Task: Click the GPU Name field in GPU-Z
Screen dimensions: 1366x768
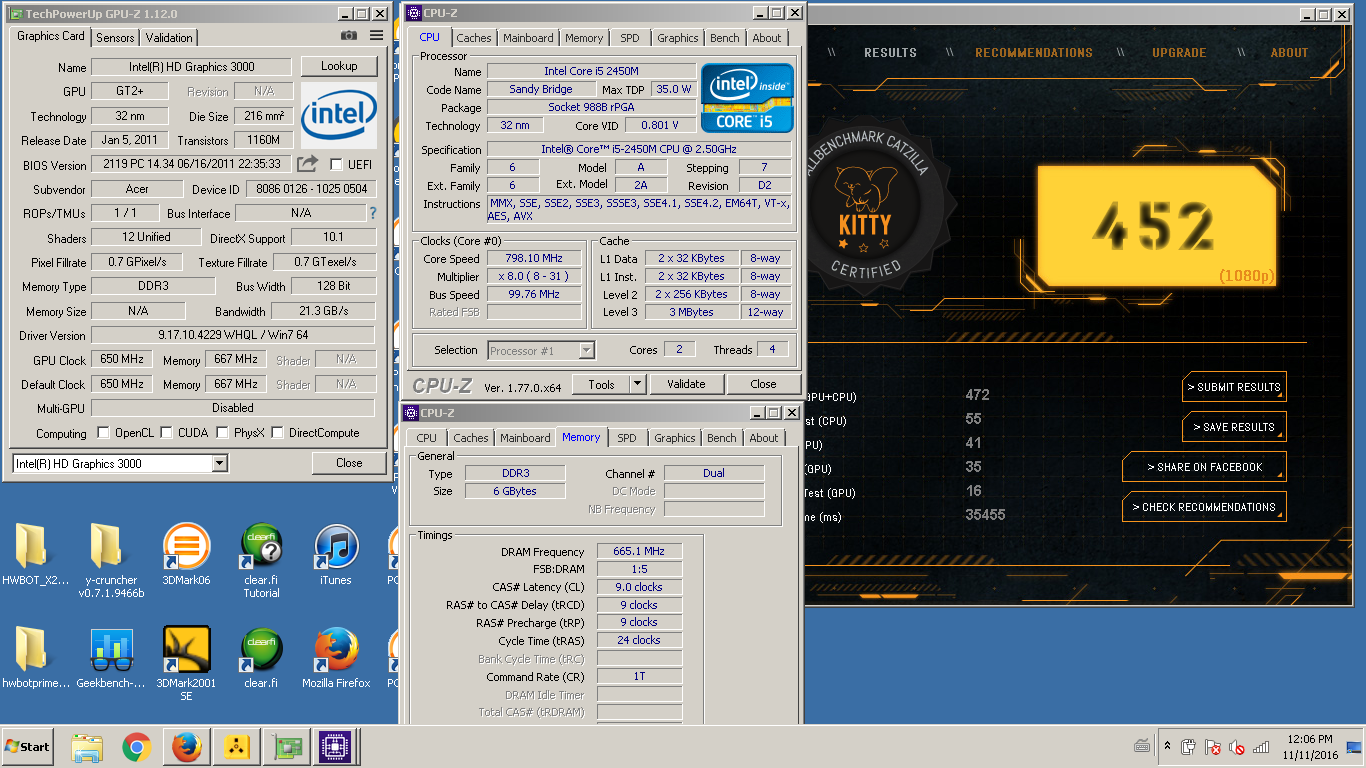Action: click(191, 67)
